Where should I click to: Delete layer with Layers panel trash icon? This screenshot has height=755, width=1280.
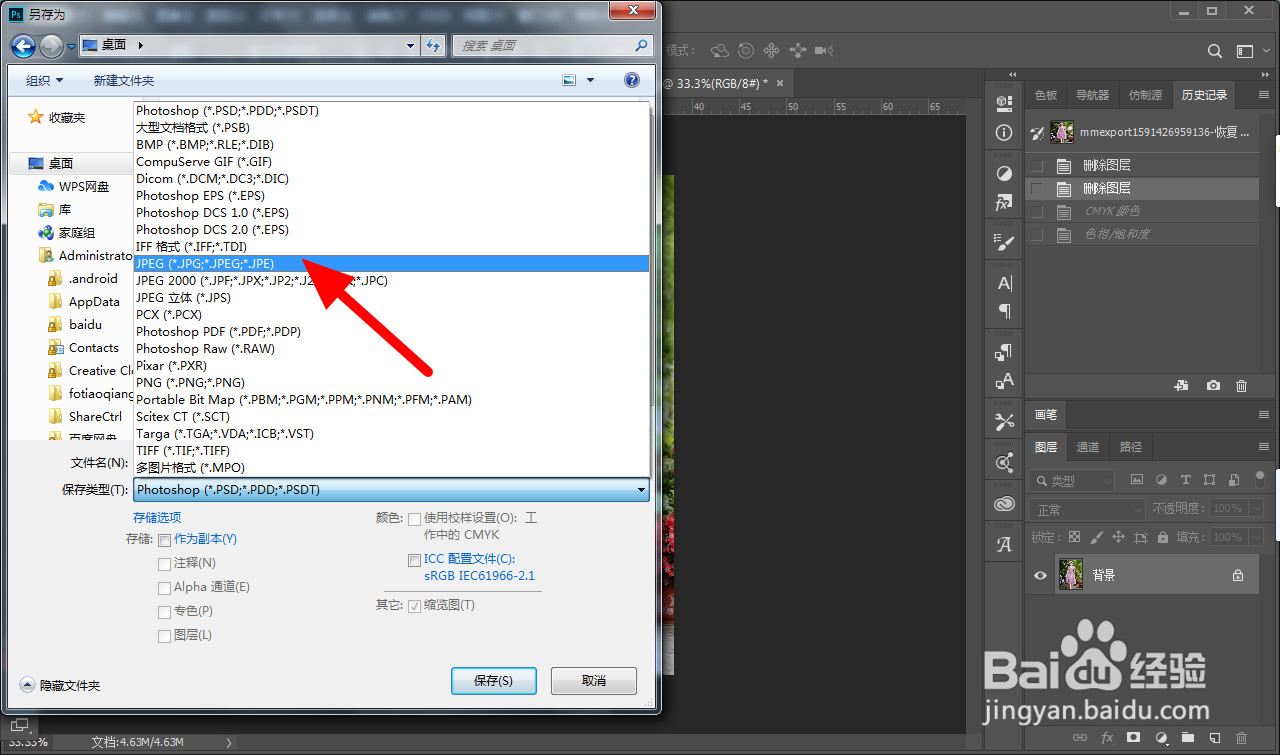pos(1241,737)
